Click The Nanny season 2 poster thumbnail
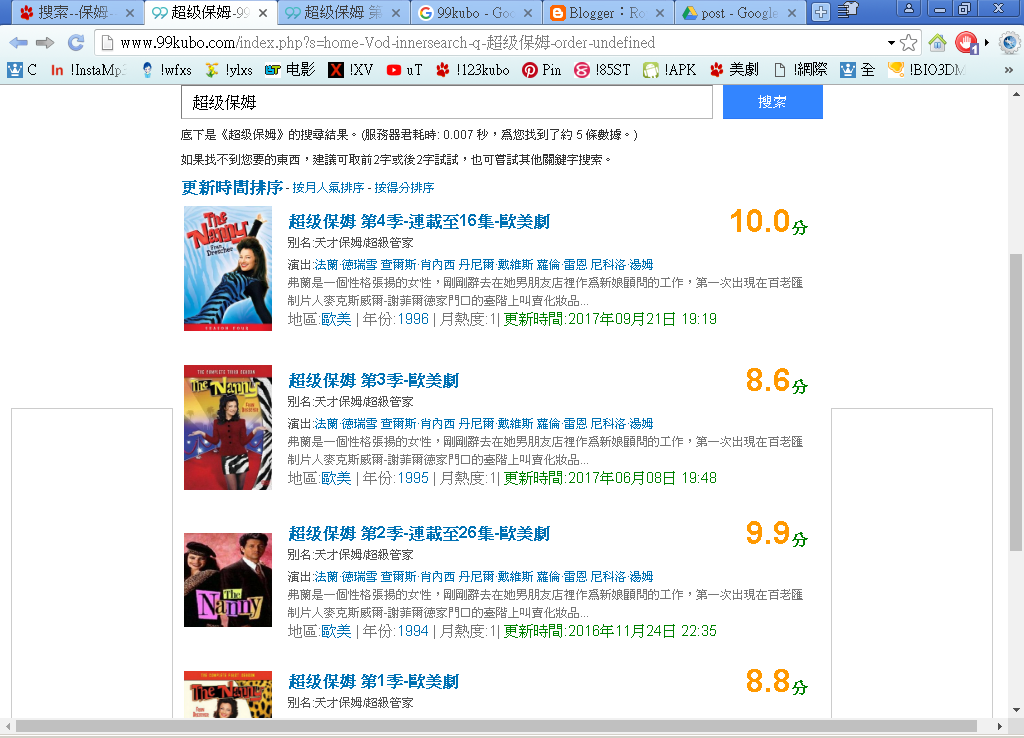The height and width of the screenshot is (738, 1024). [228, 580]
